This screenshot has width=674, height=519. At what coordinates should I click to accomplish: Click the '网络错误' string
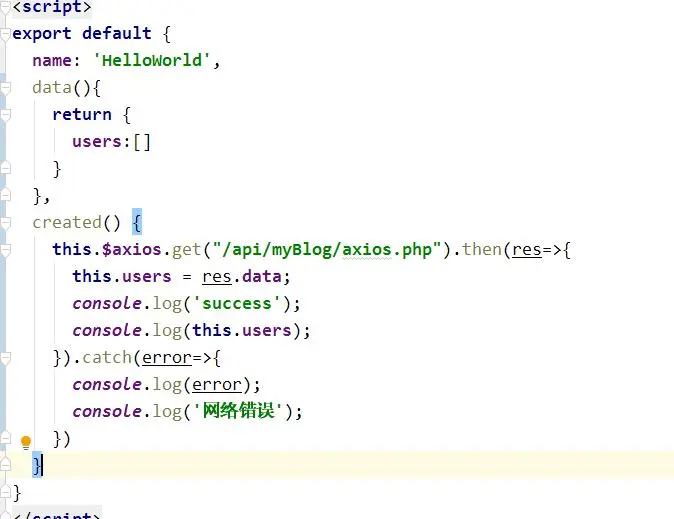point(238,411)
